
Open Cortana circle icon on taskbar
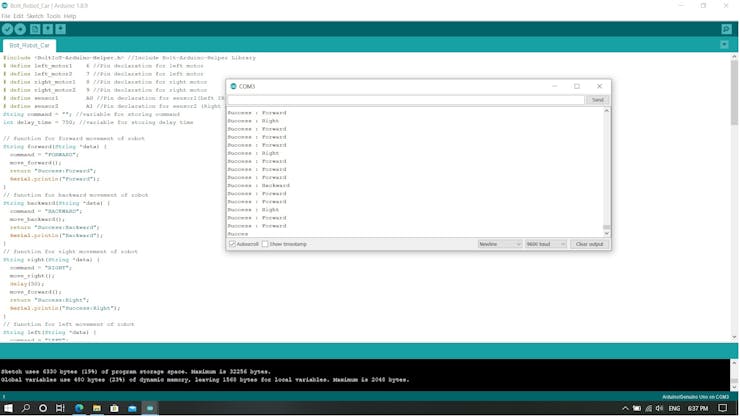coord(43,408)
